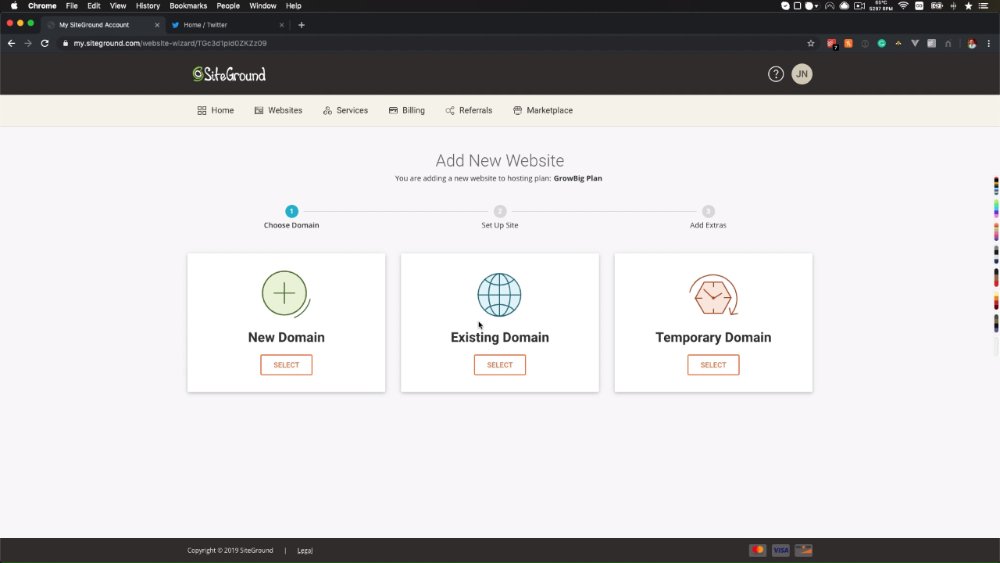The width and height of the screenshot is (1000, 563).
Task: Open the Websites navigation tab
Action: click(x=278, y=110)
